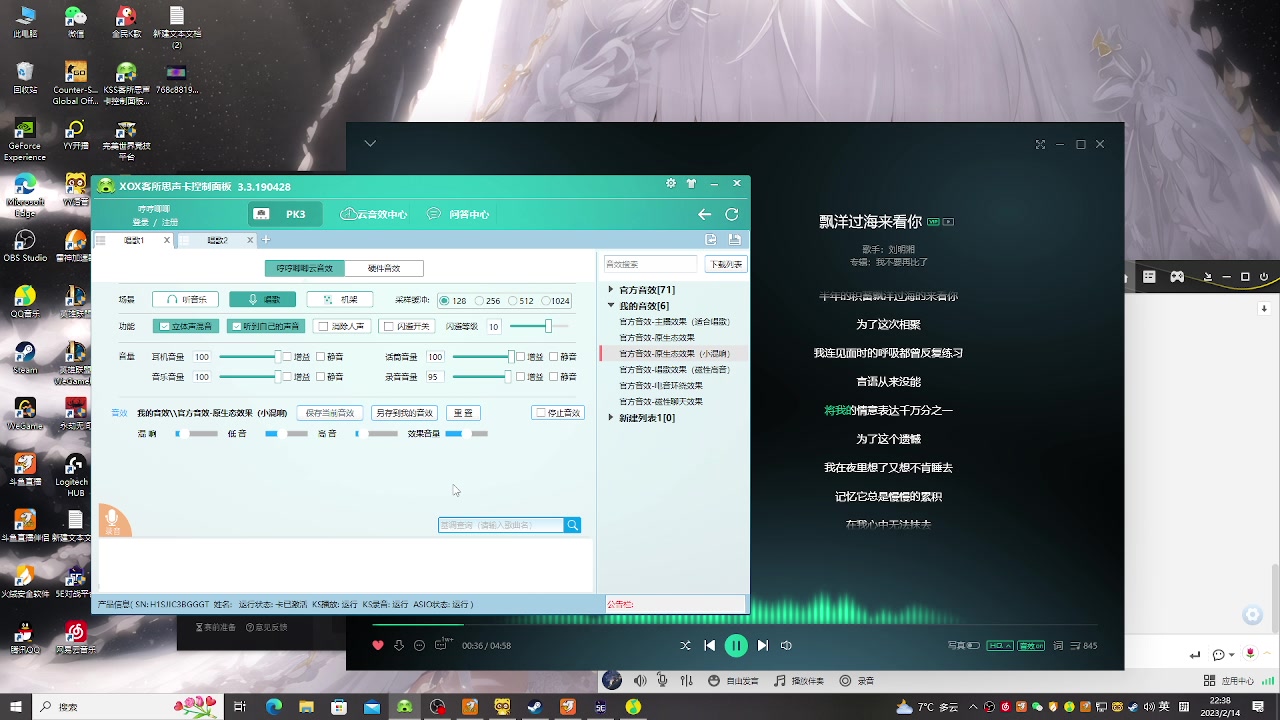Toggle the 闪避开关 ducking switch
Screen dimensions: 1280x720
pyautogui.click(x=389, y=325)
